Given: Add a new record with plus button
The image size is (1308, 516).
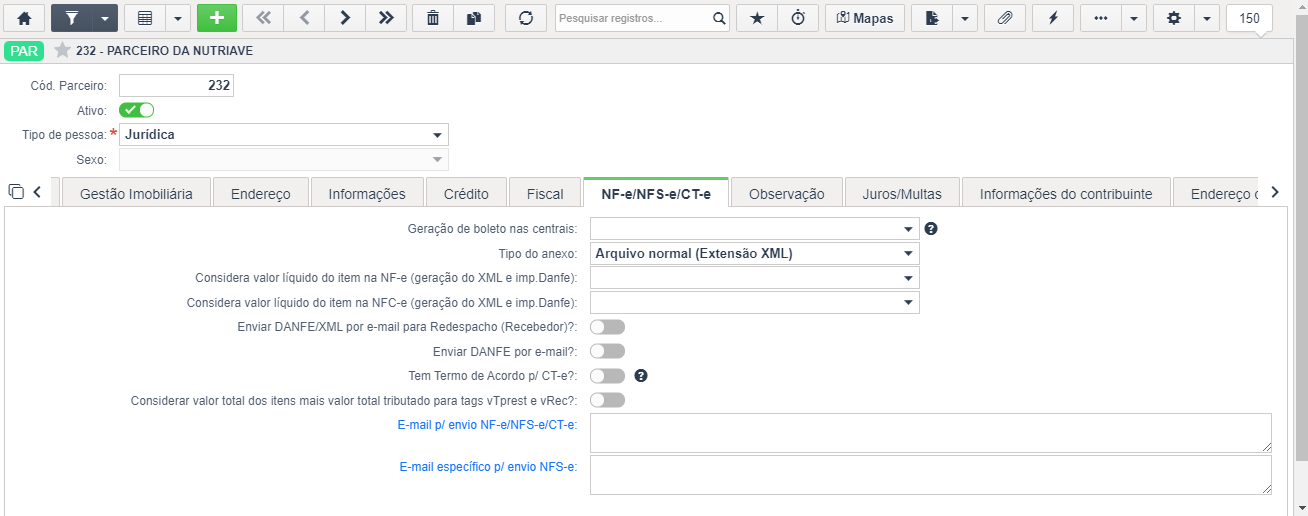Looking at the screenshot, I should pos(217,18).
